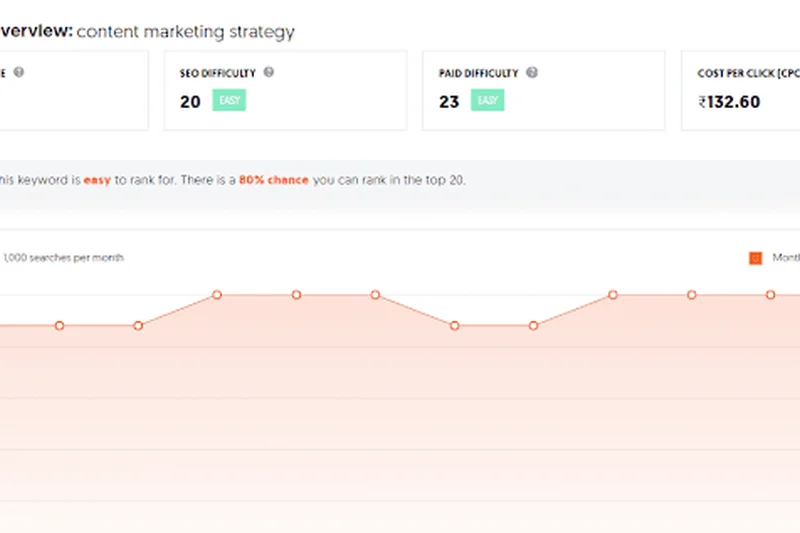The image size is (800, 533).
Task: Click the third data point from the left
Action: 217,295
